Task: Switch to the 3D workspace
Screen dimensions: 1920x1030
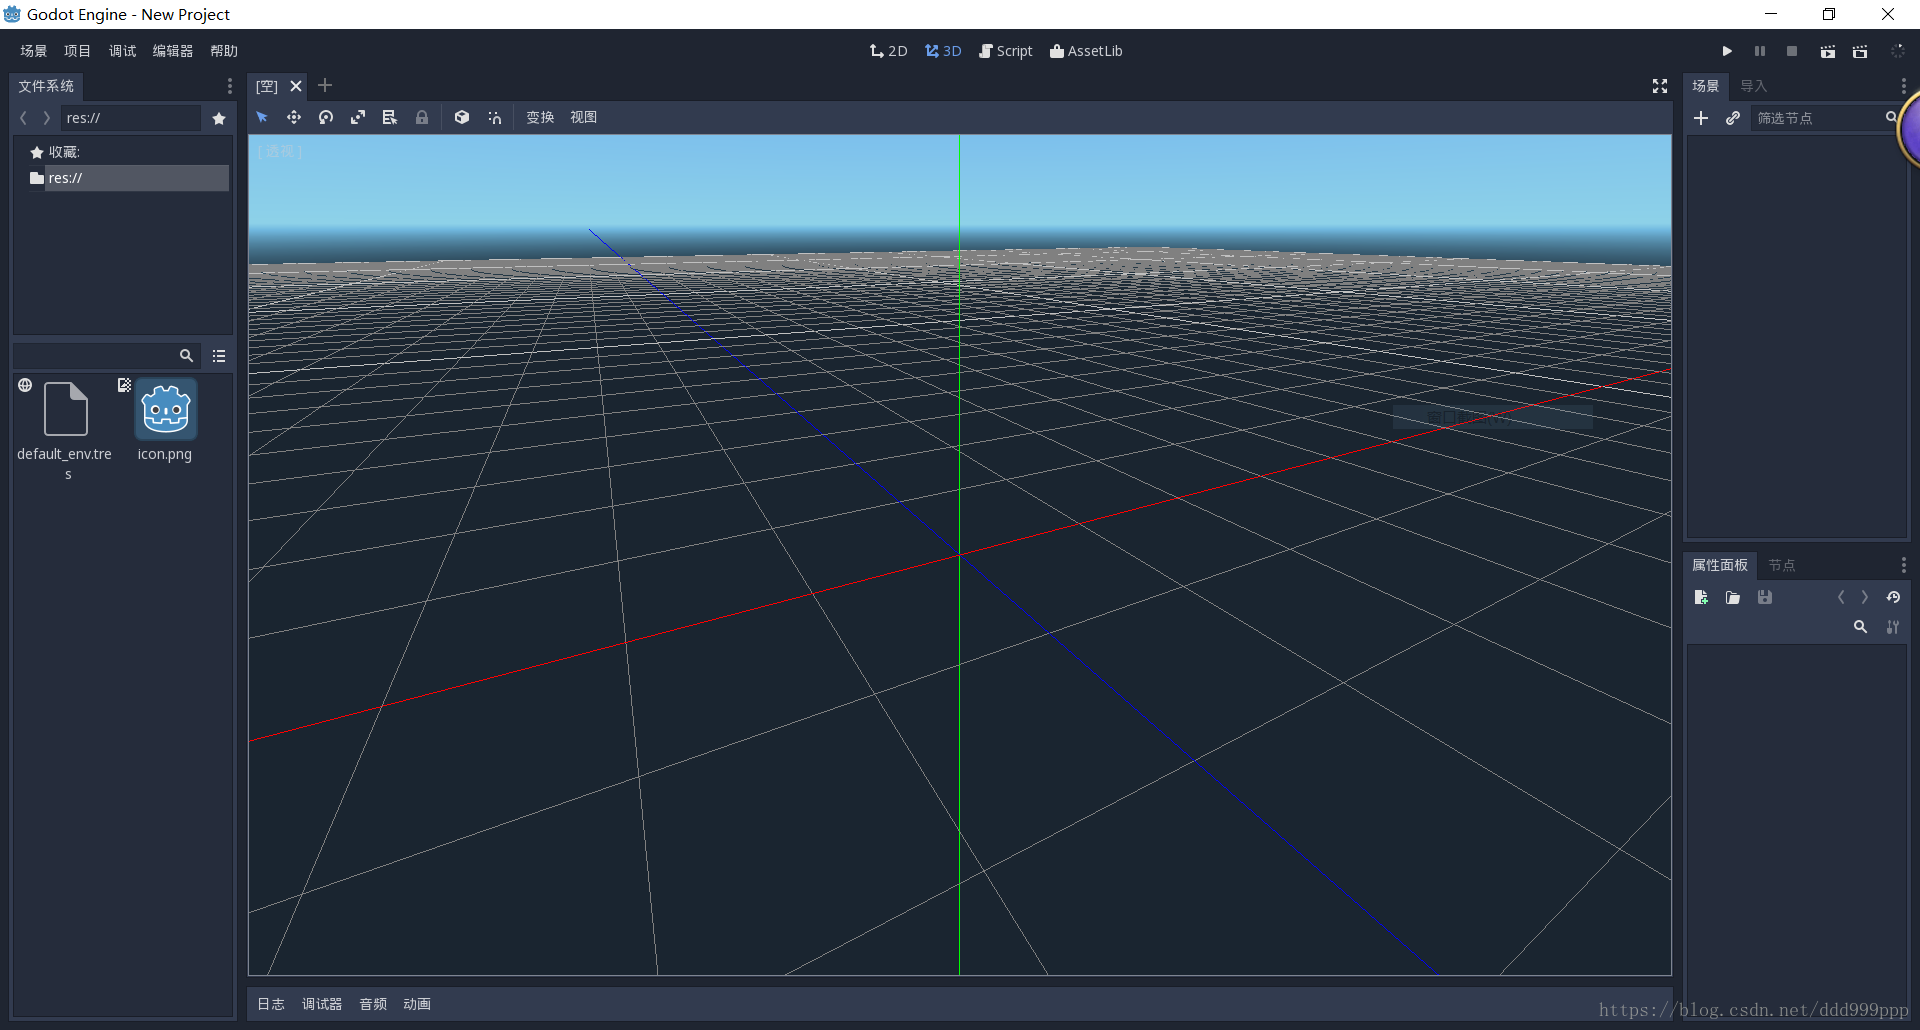Action: coord(943,51)
